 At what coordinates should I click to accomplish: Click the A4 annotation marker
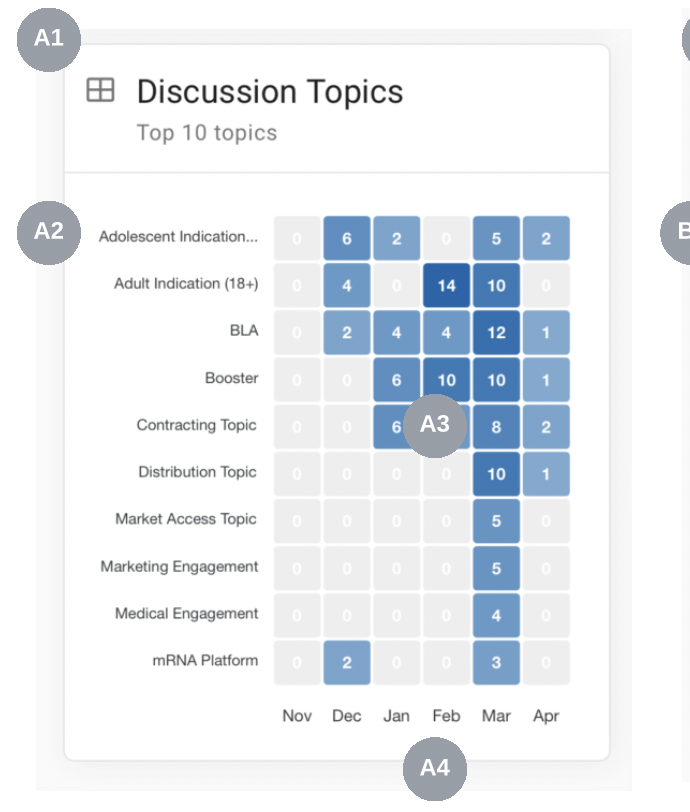[435, 768]
